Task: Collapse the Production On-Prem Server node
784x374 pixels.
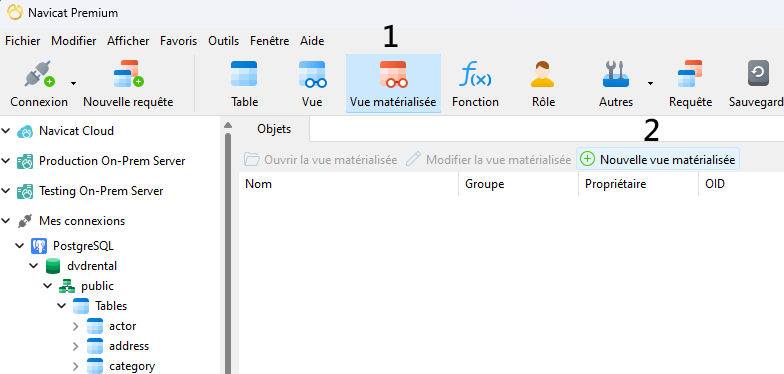Action: [x=6, y=161]
